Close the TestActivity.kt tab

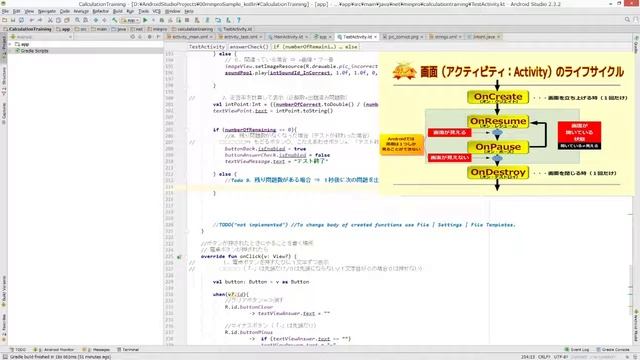point(376,37)
